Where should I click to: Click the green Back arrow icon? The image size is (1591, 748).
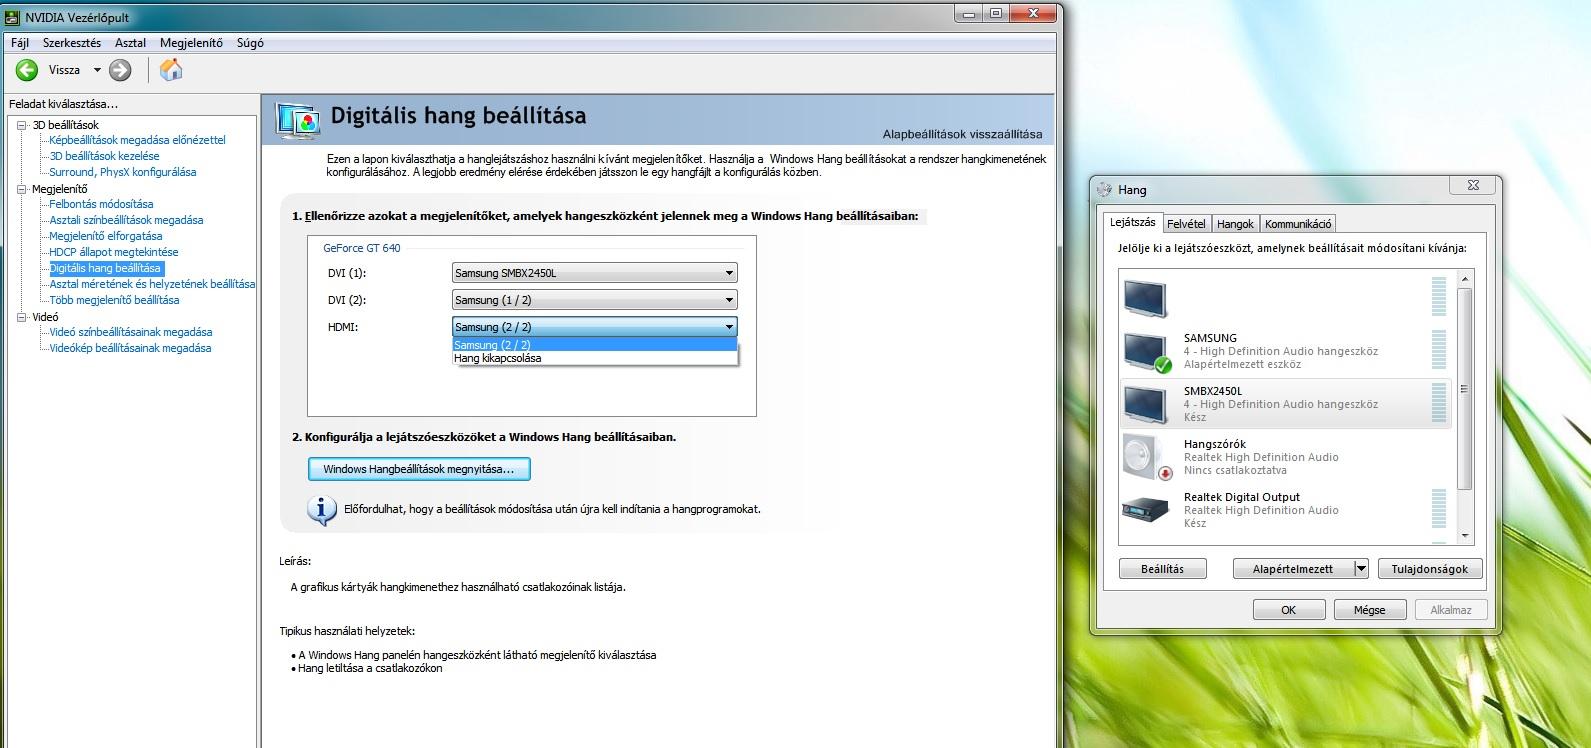point(27,70)
